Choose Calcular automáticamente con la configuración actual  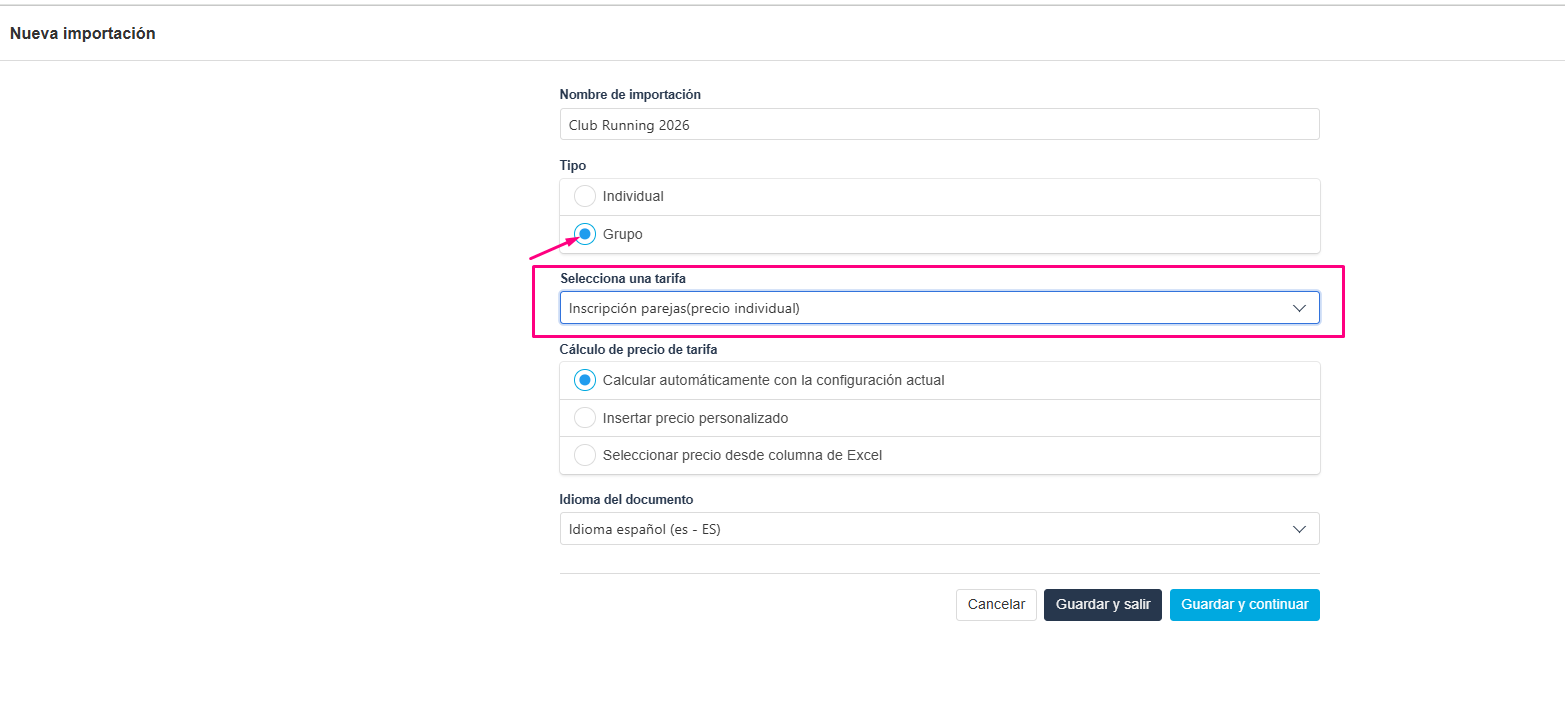pos(585,381)
